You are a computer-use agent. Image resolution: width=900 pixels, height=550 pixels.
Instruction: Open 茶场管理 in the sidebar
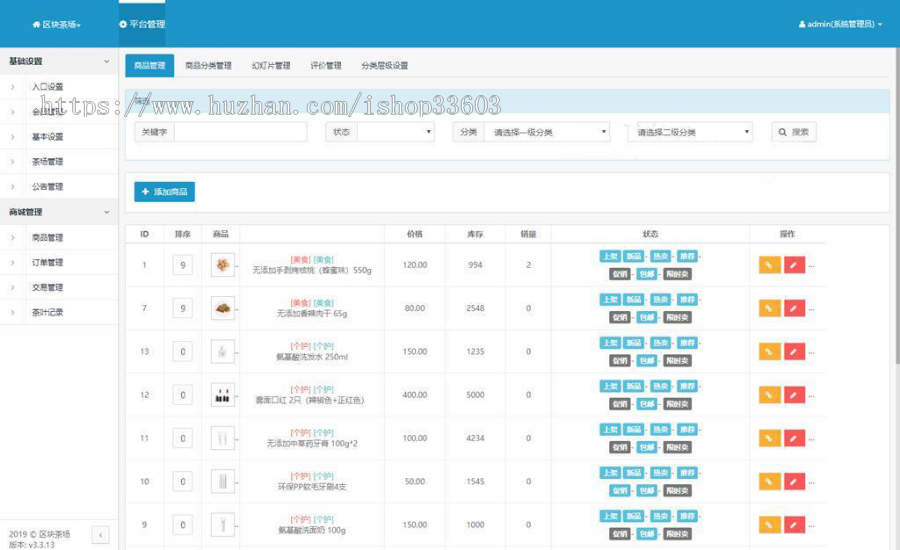coord(48,162)
